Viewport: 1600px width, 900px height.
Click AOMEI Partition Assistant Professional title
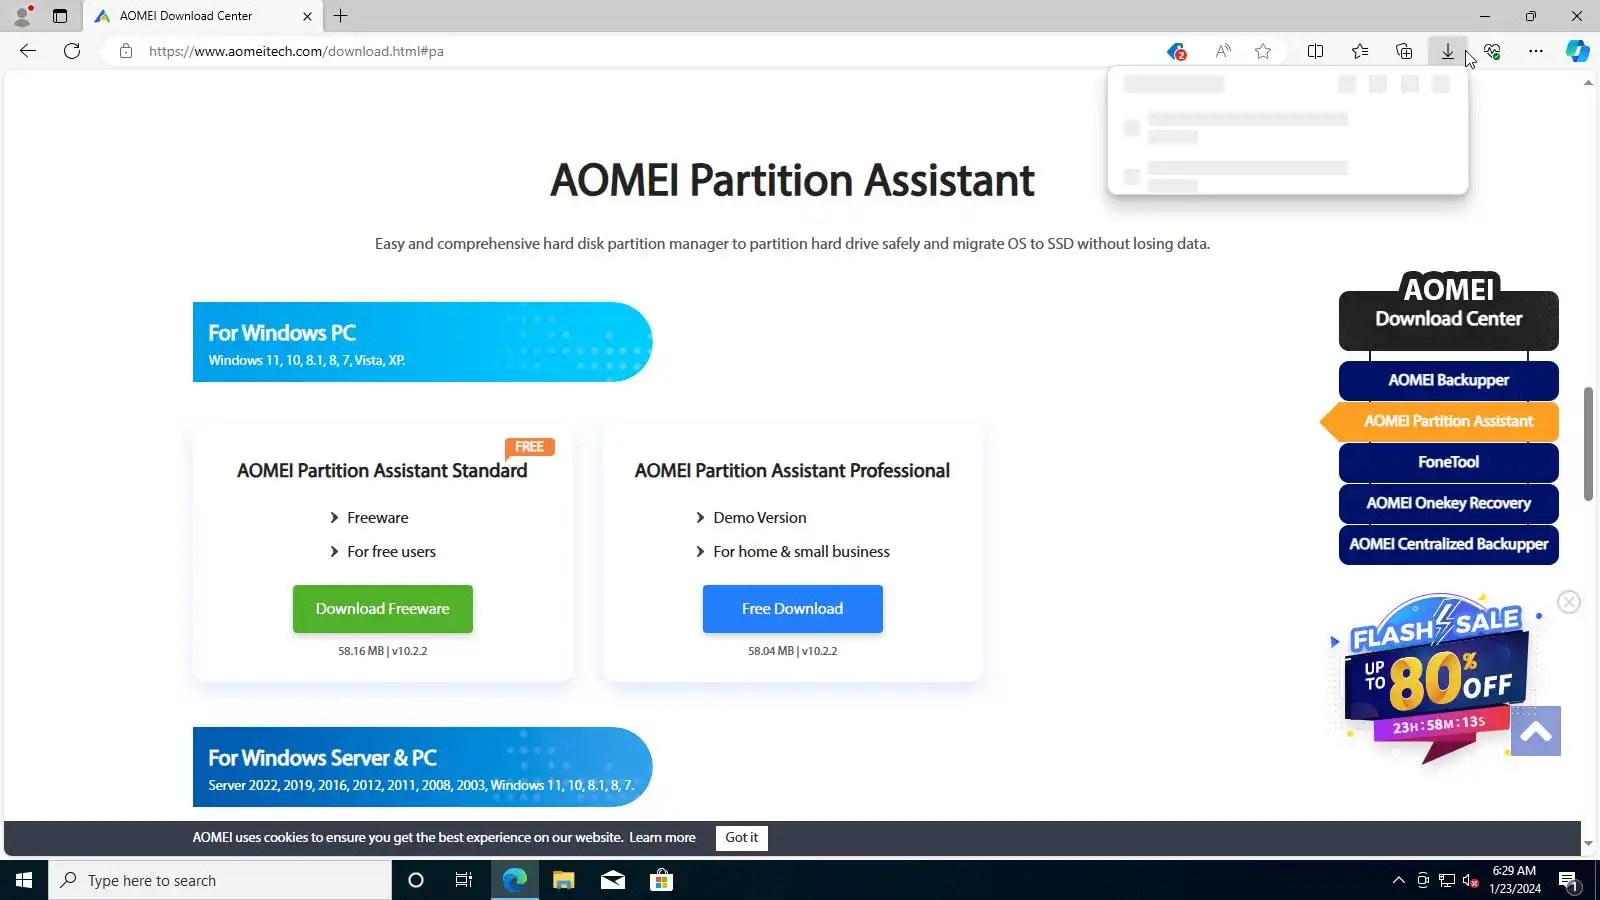[792, 471]
